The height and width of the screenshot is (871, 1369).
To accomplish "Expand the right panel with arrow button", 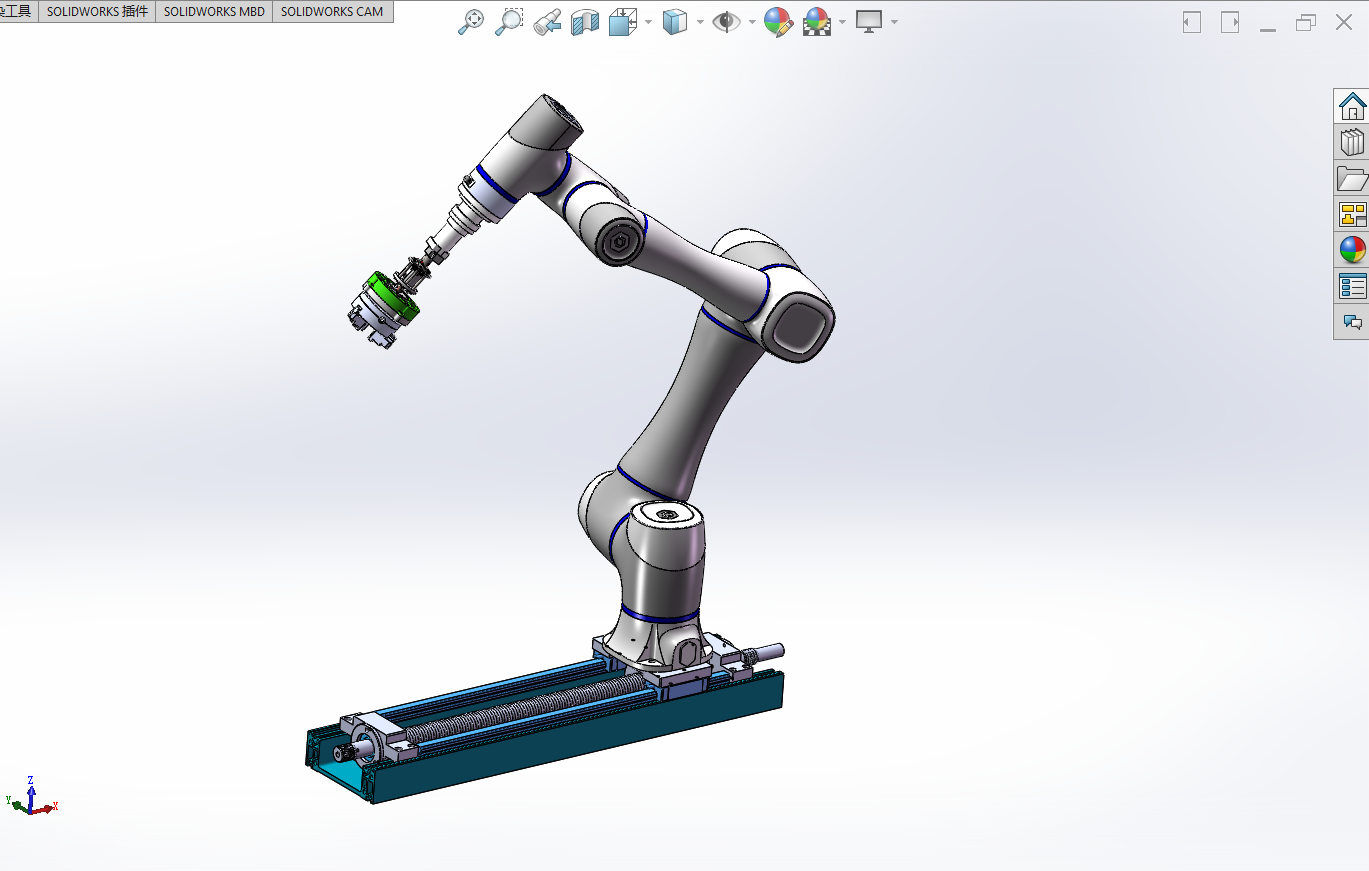I will coord(1230,22).
